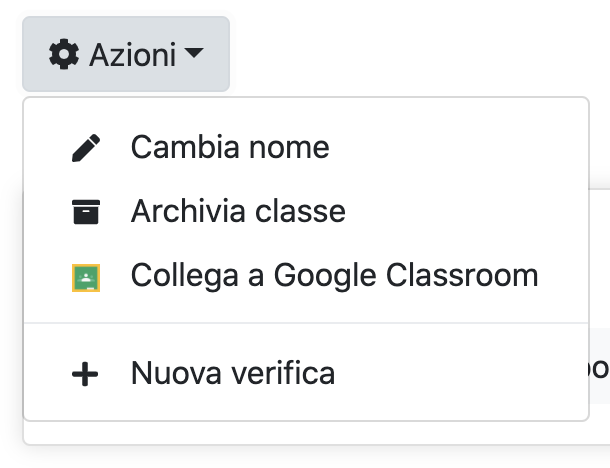The image size is (610, 468).
Task: Click the Azioni label text
Action: [x=133, y=55]
